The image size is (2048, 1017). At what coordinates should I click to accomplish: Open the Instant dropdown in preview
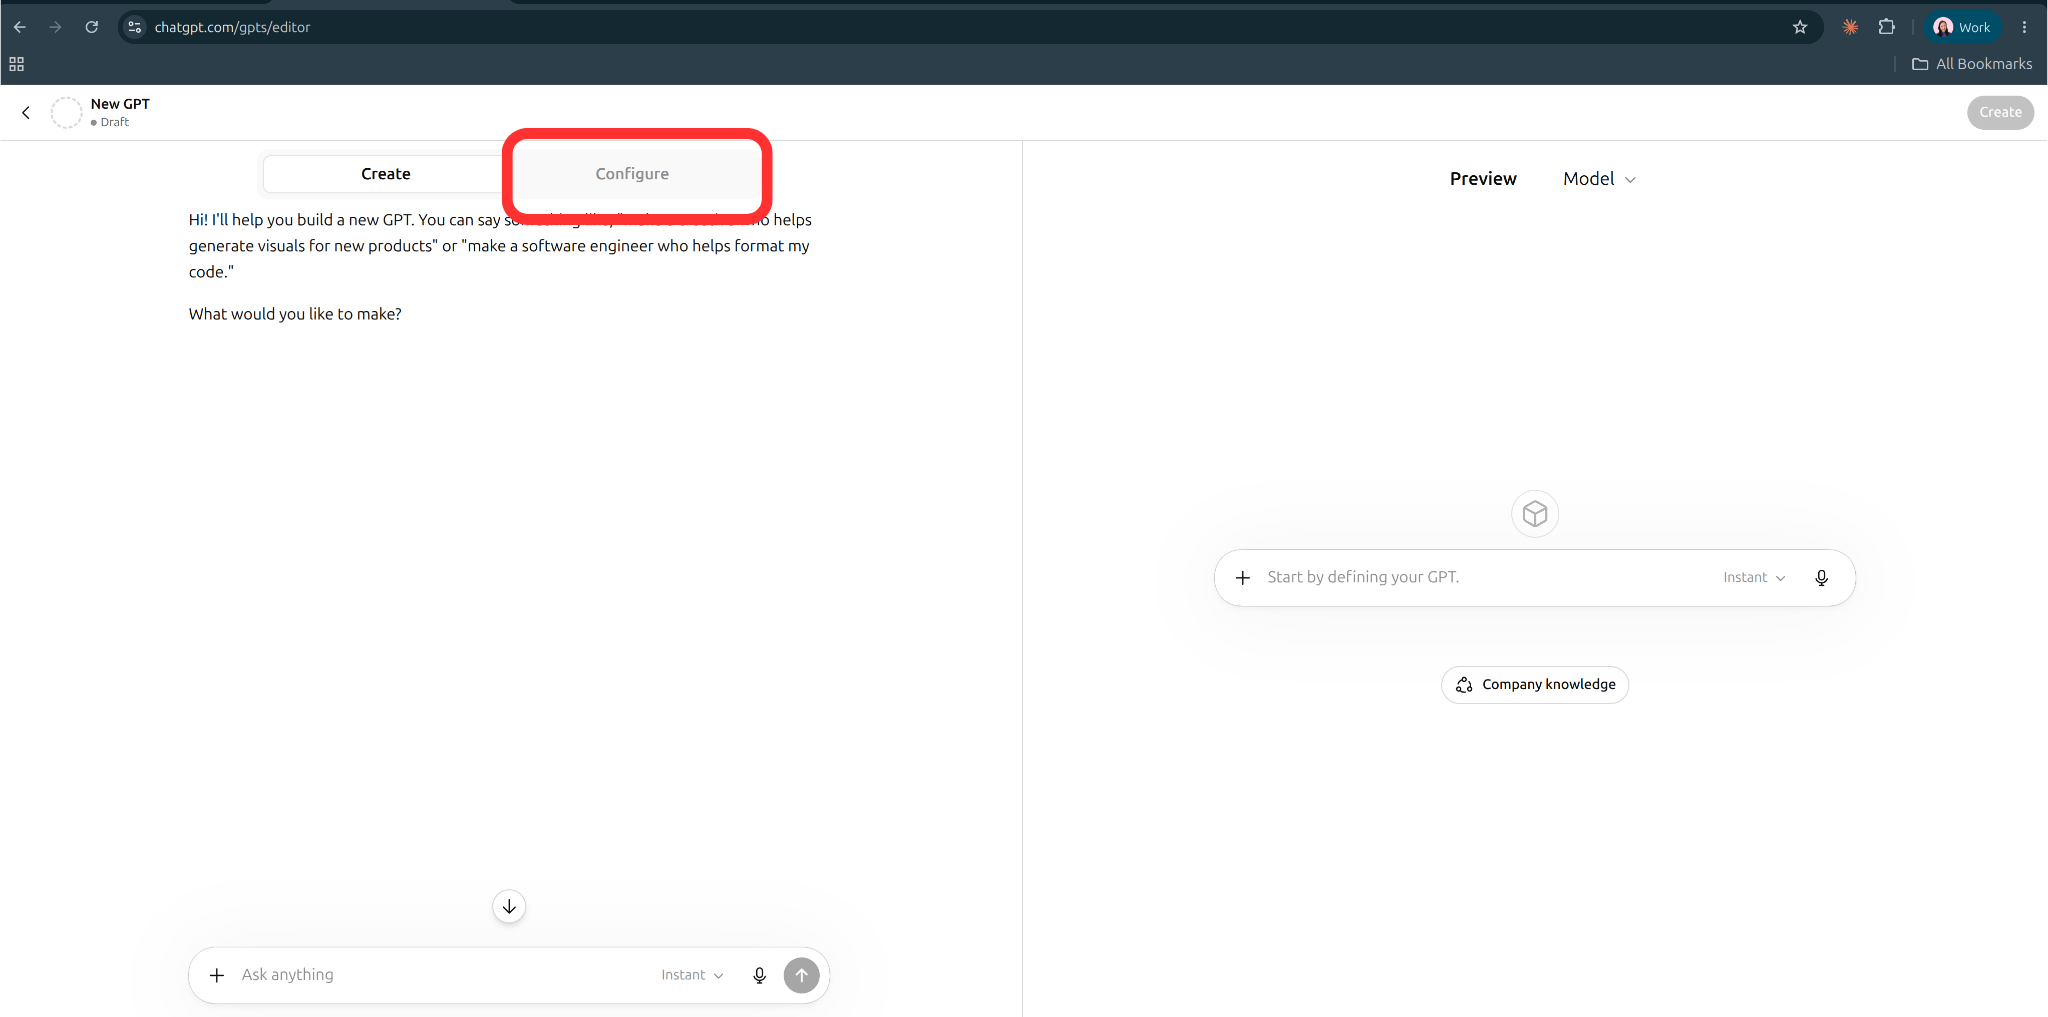[1754, 578]
